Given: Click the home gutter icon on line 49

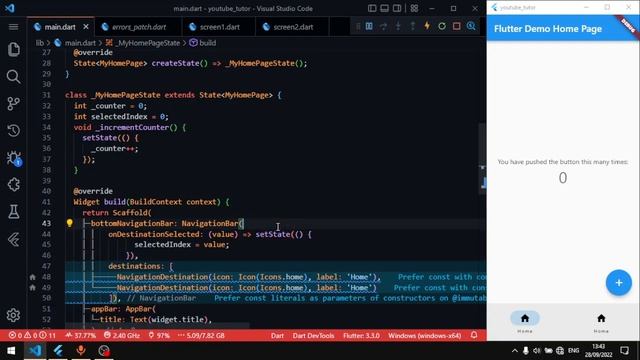Looking at the screenshot, I should (x=32, y=287).
